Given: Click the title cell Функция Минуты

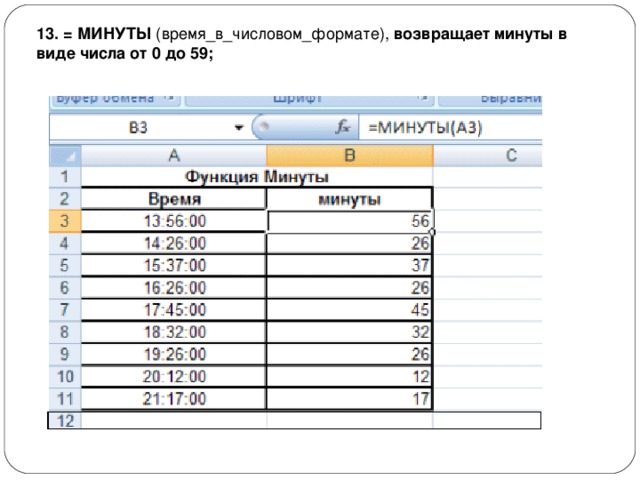Looking at the screenshot, I should [257, 177].
